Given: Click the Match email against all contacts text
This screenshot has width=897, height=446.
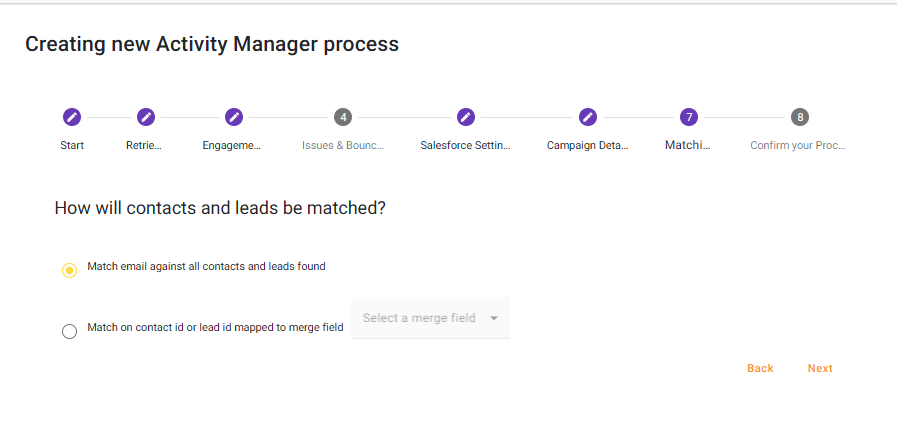Looking at the screenshot, I should click(x=206, y=267).
